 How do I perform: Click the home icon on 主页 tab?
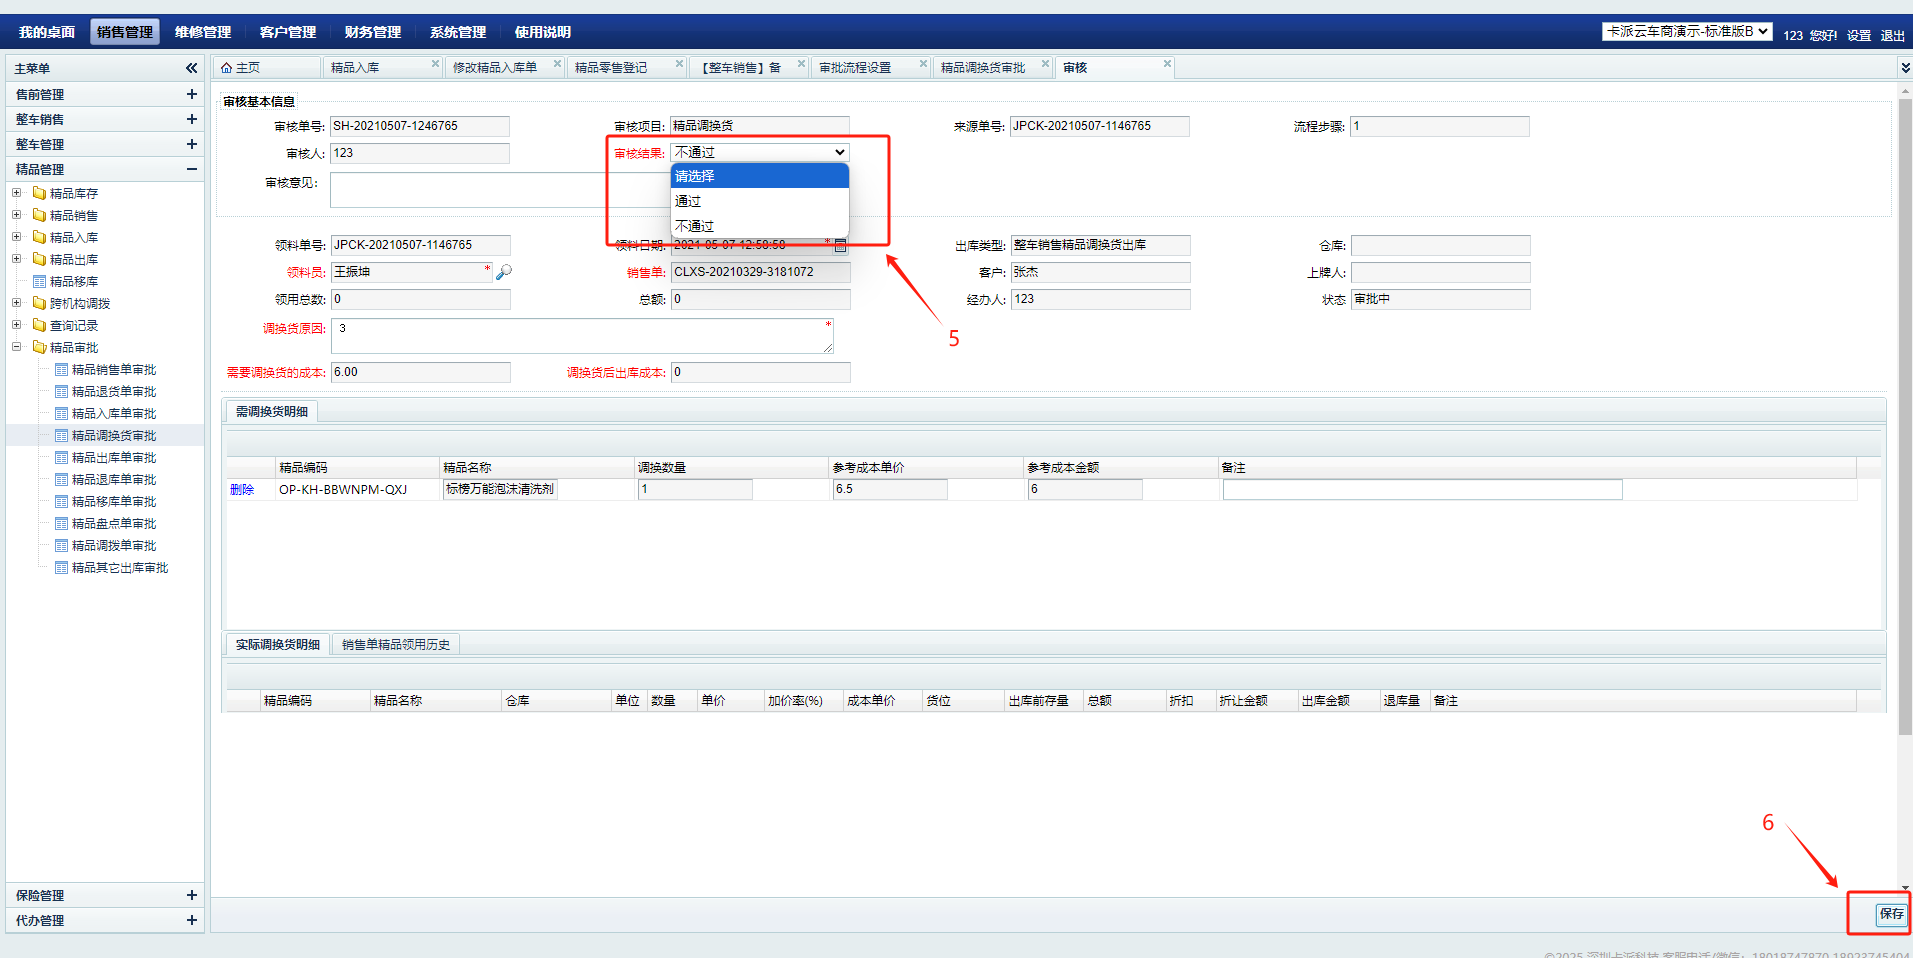[227, 68]
